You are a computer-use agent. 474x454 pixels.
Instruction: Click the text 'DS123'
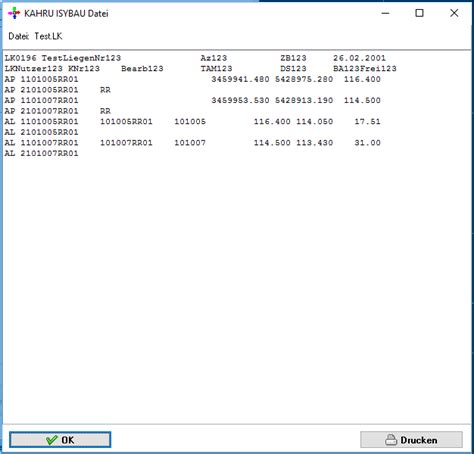pos(293,69)
